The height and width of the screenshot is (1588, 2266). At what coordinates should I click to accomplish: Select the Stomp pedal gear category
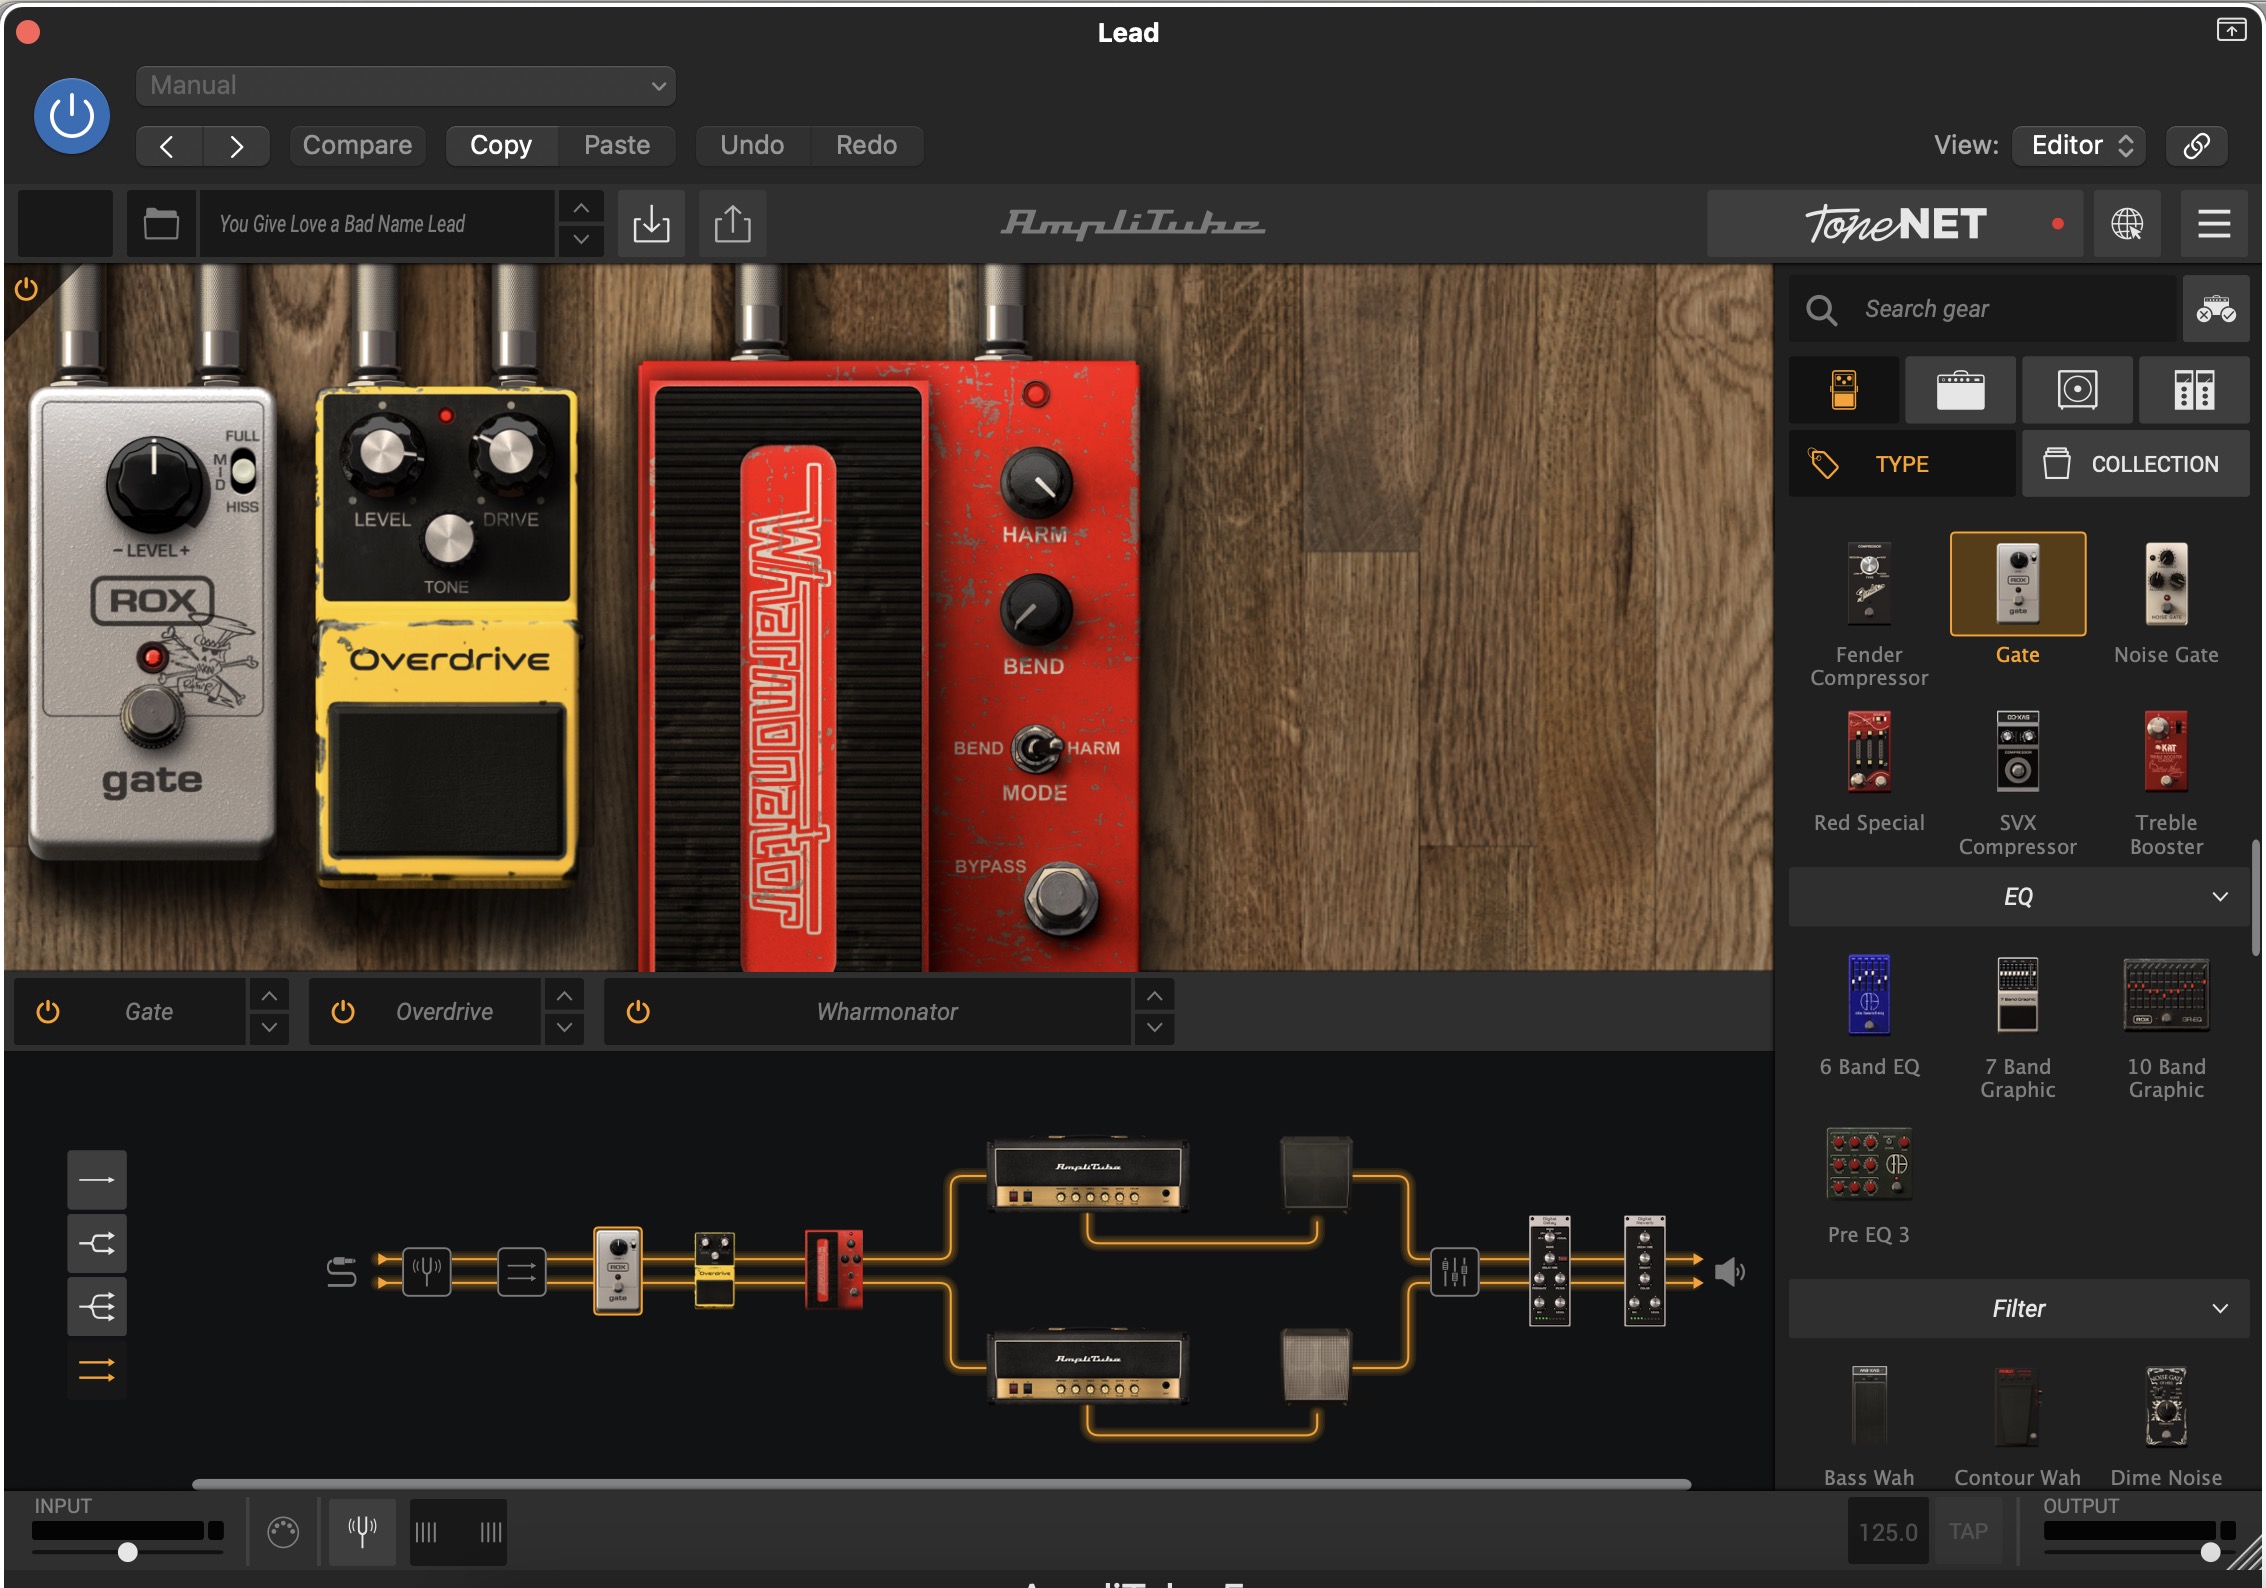1844,390
